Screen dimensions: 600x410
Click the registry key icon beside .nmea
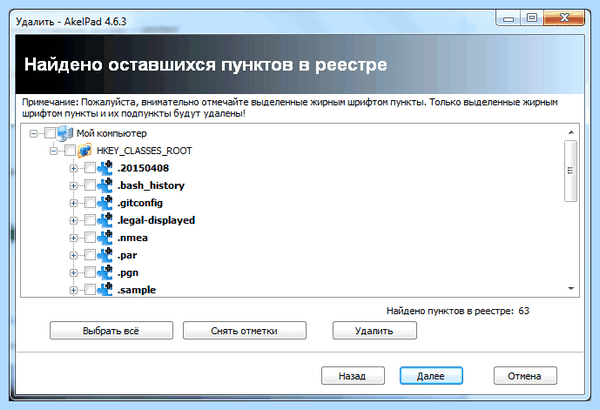[x=105, y=238]
